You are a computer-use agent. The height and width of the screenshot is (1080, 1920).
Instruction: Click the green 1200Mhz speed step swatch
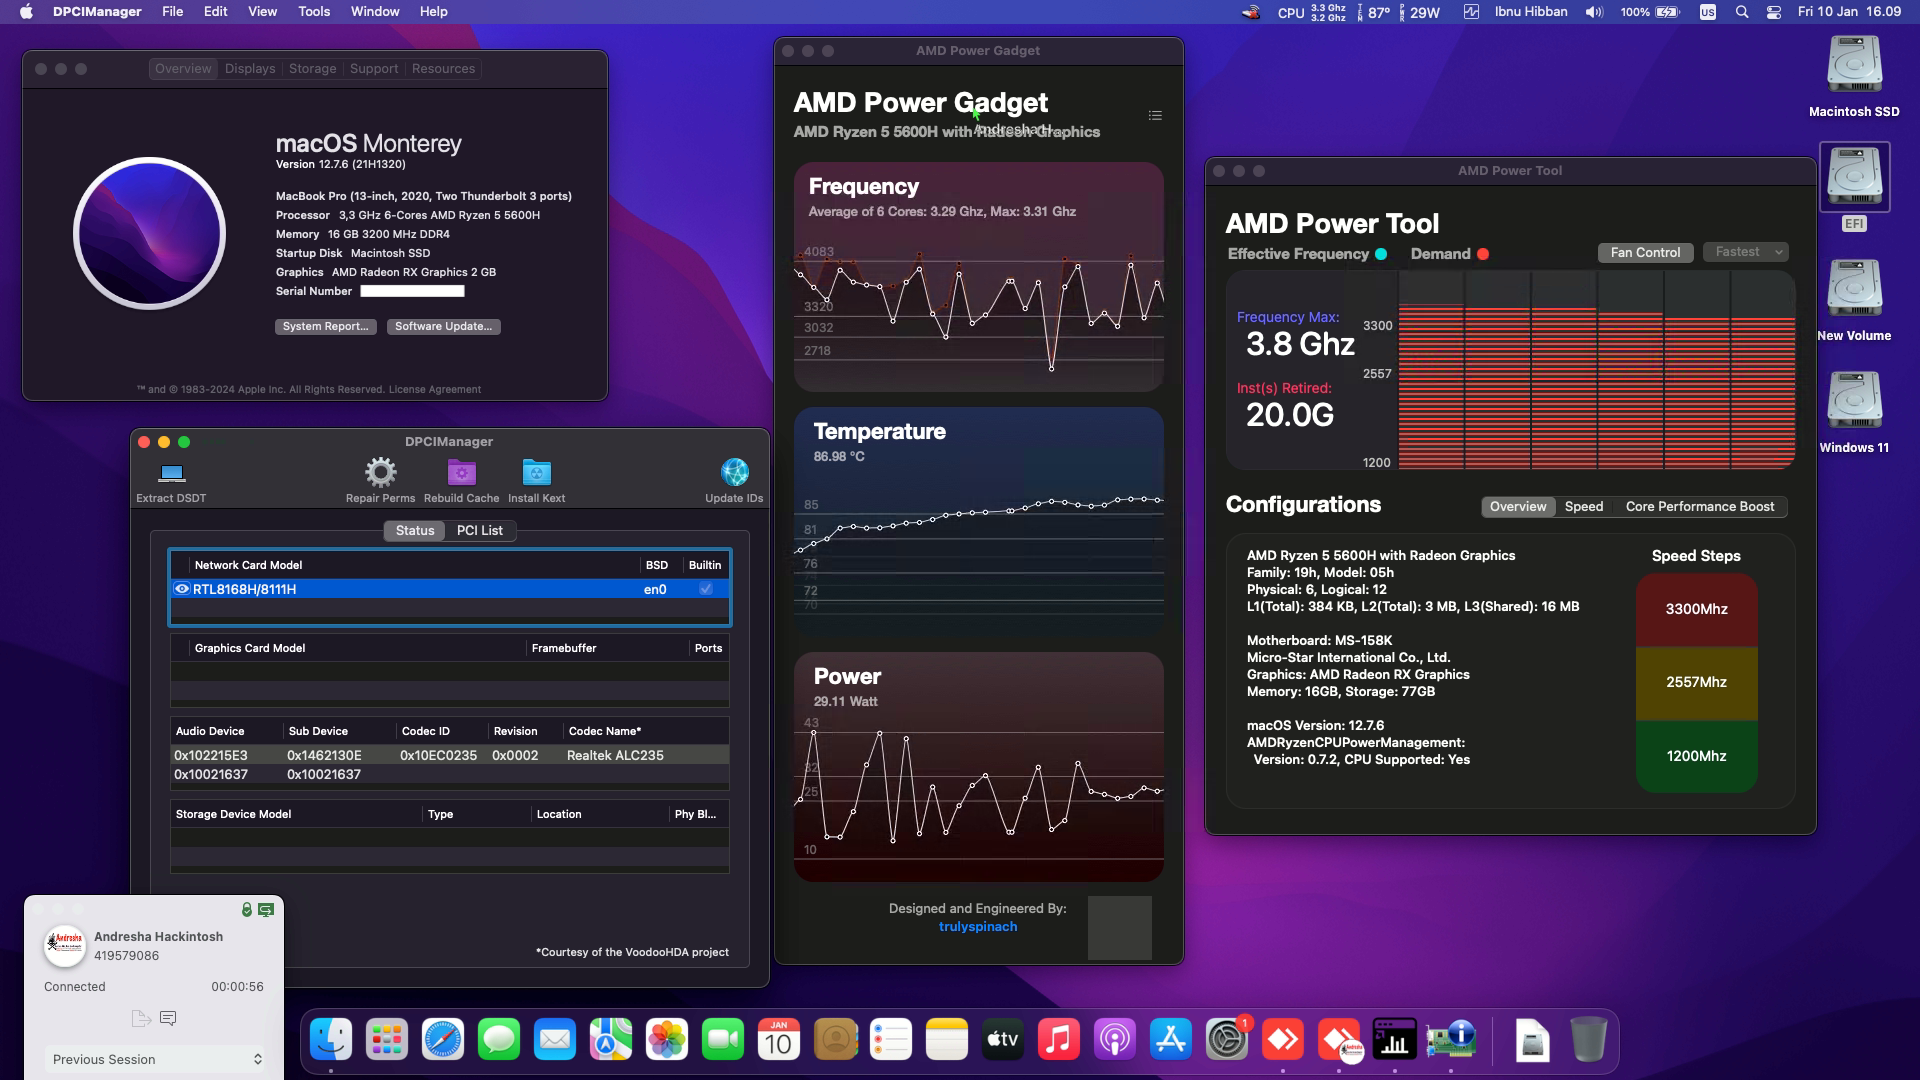coord(1696,756)
